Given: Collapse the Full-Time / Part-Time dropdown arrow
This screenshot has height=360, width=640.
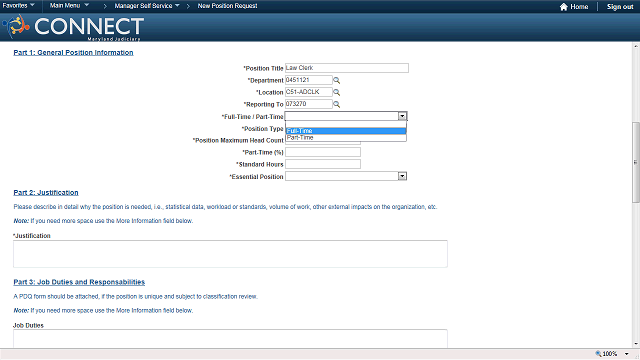Looking at the screenshot, I should [402, 116].
